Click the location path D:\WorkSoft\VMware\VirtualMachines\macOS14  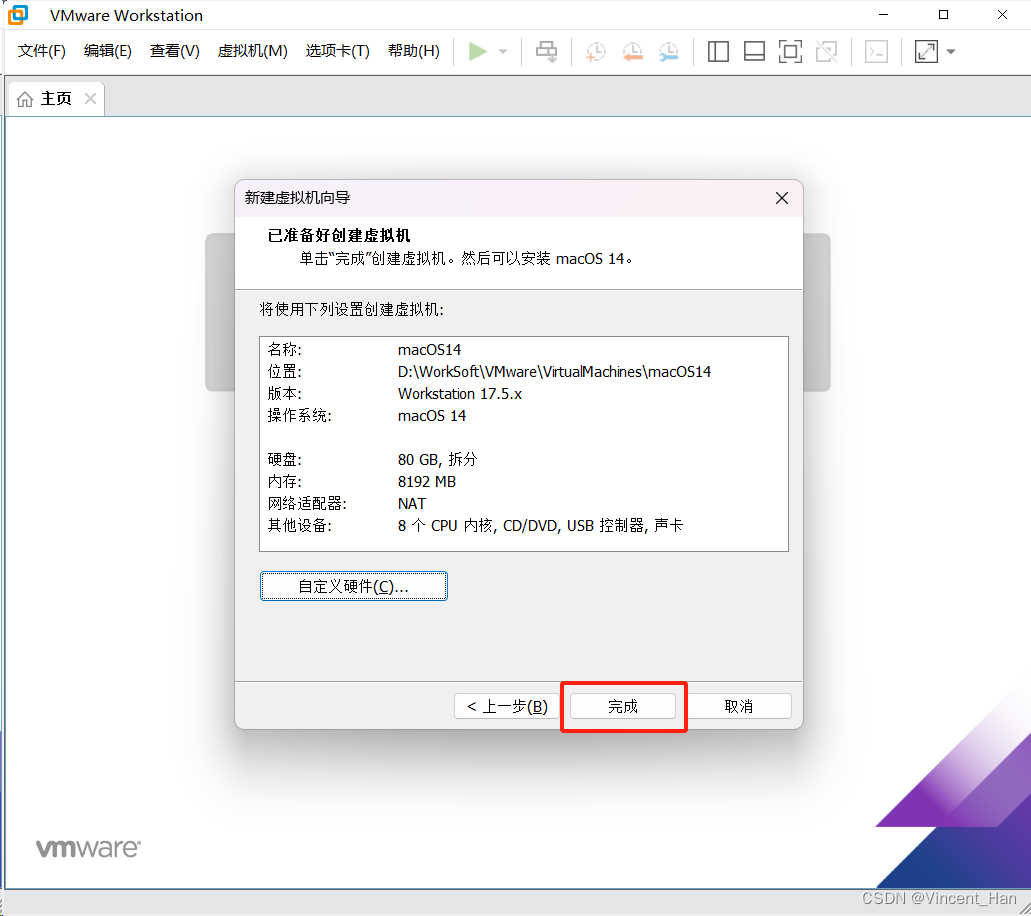[x=554, y=372]
